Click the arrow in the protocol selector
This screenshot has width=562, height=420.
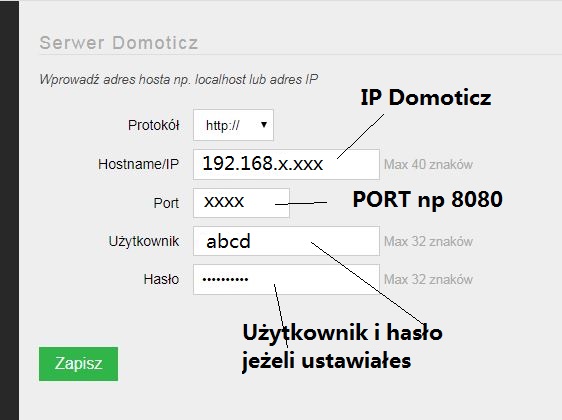point(264,125)
